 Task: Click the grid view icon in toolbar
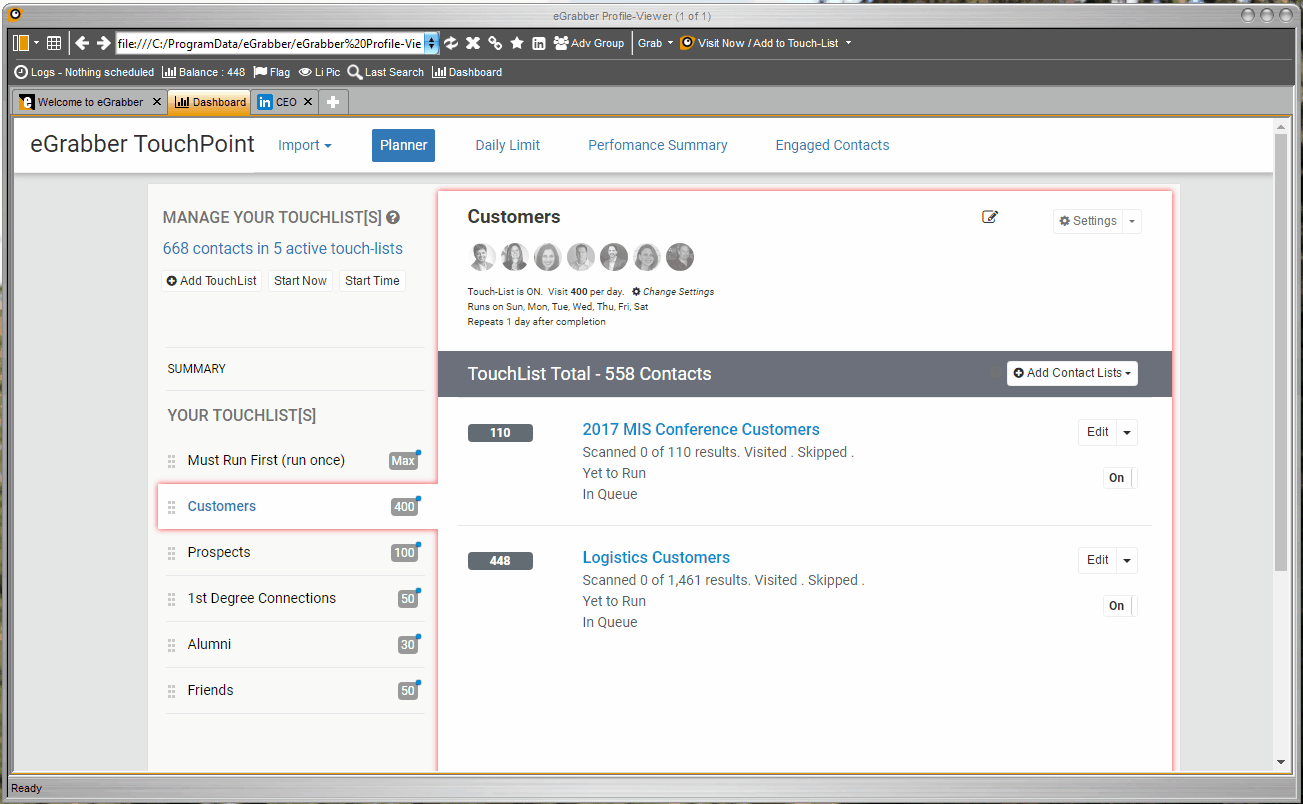(x=54, y=43)
